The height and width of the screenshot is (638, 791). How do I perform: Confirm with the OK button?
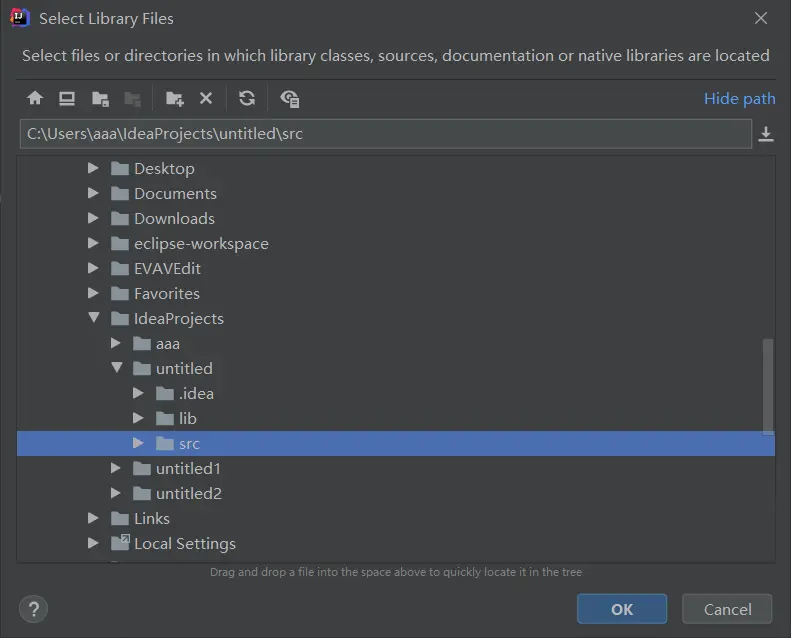pos(622,609)
